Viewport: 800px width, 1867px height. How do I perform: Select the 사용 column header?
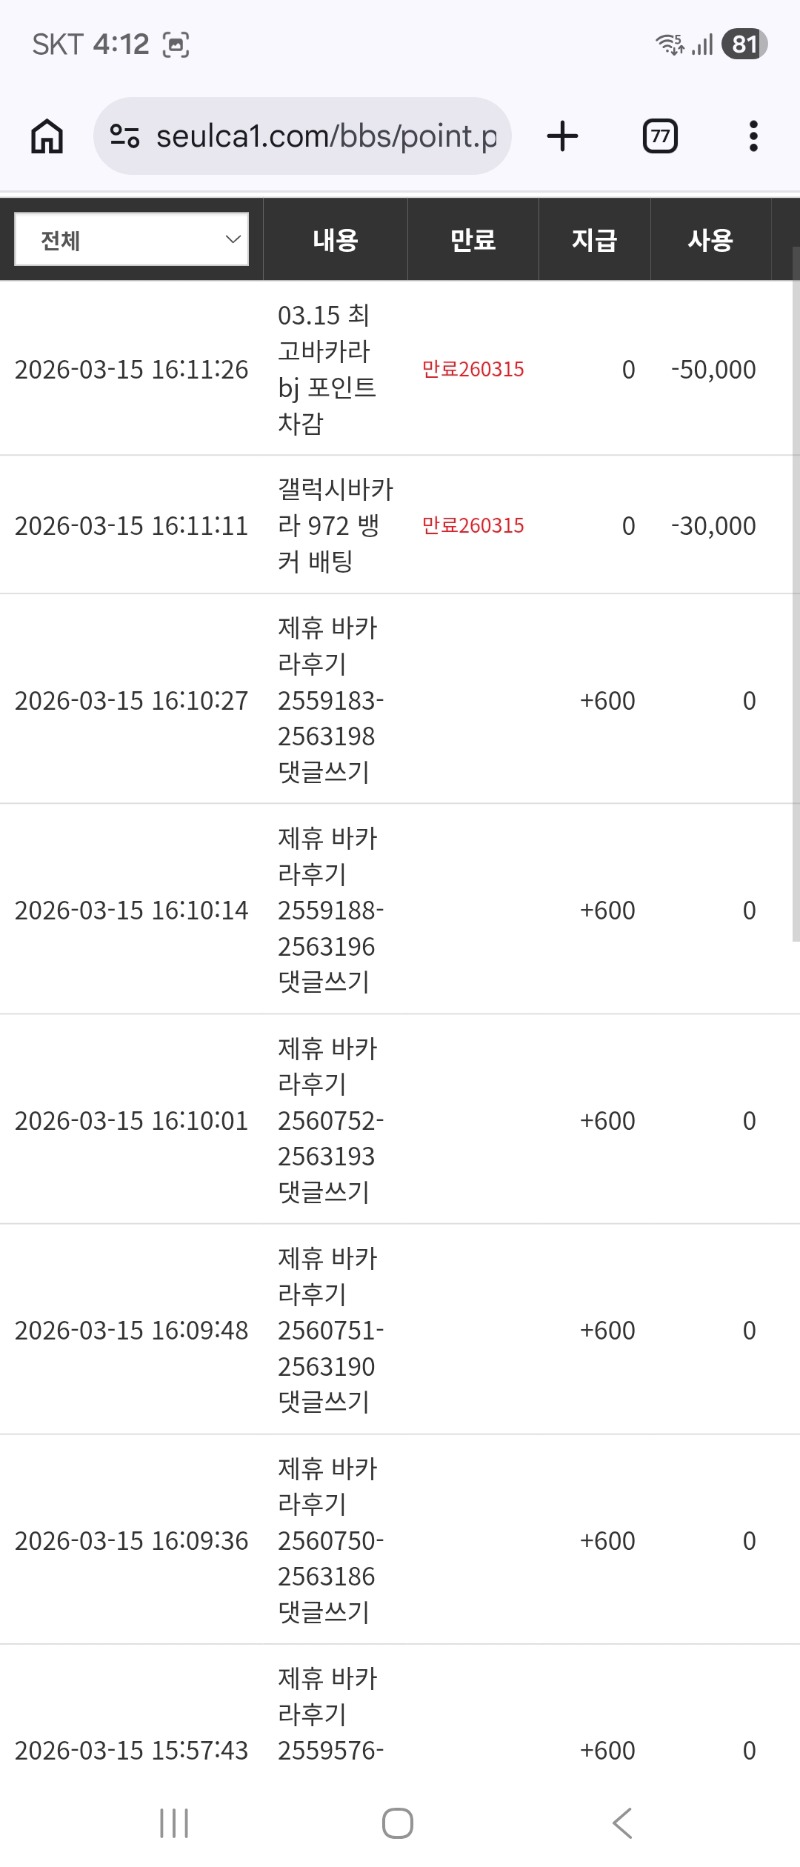pyautogui.click(x=710, y=240)
